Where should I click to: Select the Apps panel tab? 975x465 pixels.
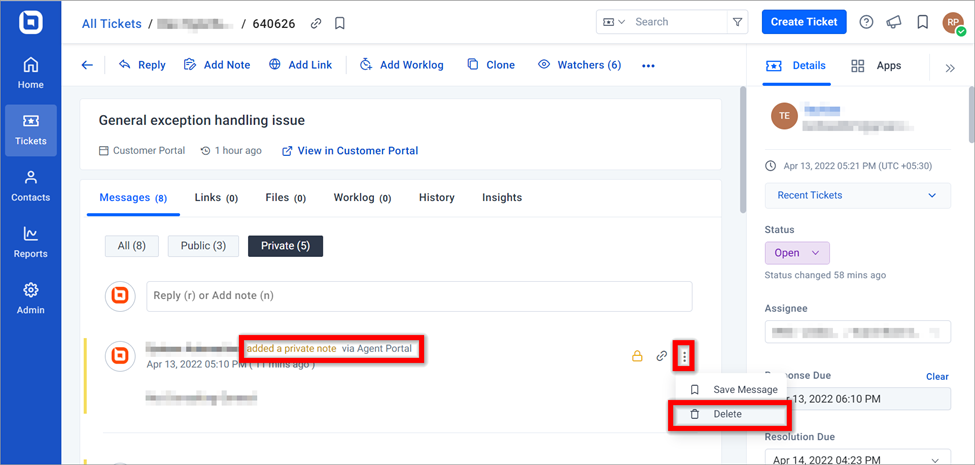click(x=876, y=66)
